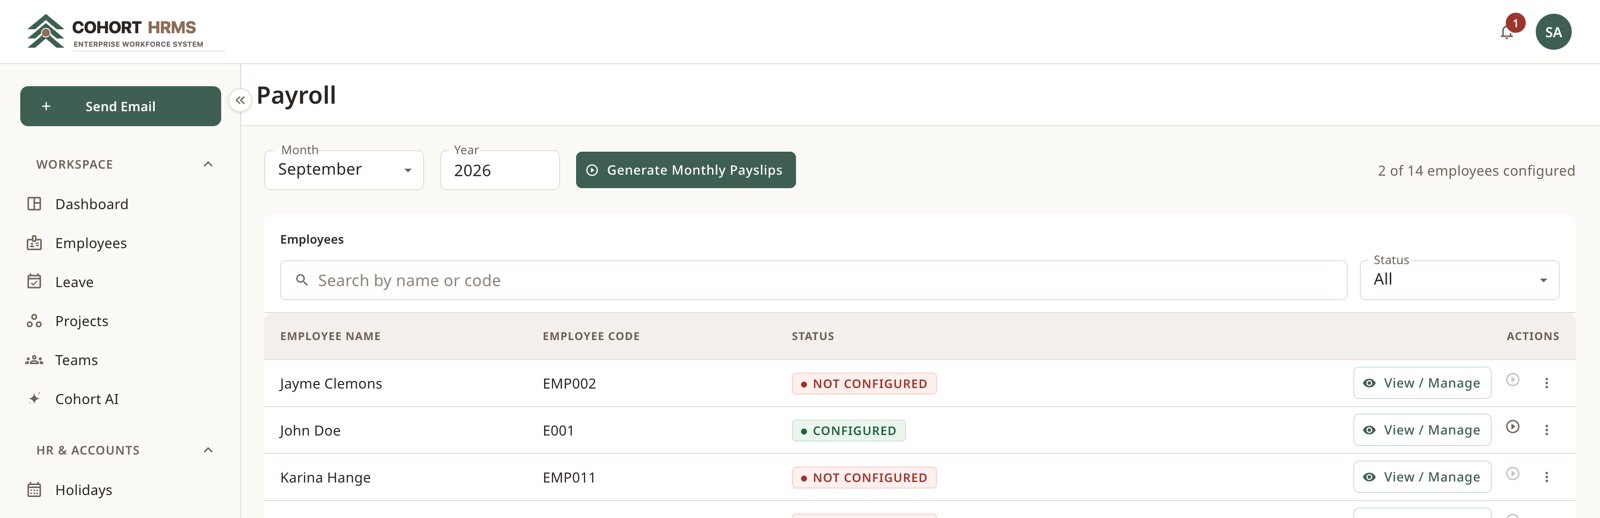Click the search magnifier icon

point(302,280)
